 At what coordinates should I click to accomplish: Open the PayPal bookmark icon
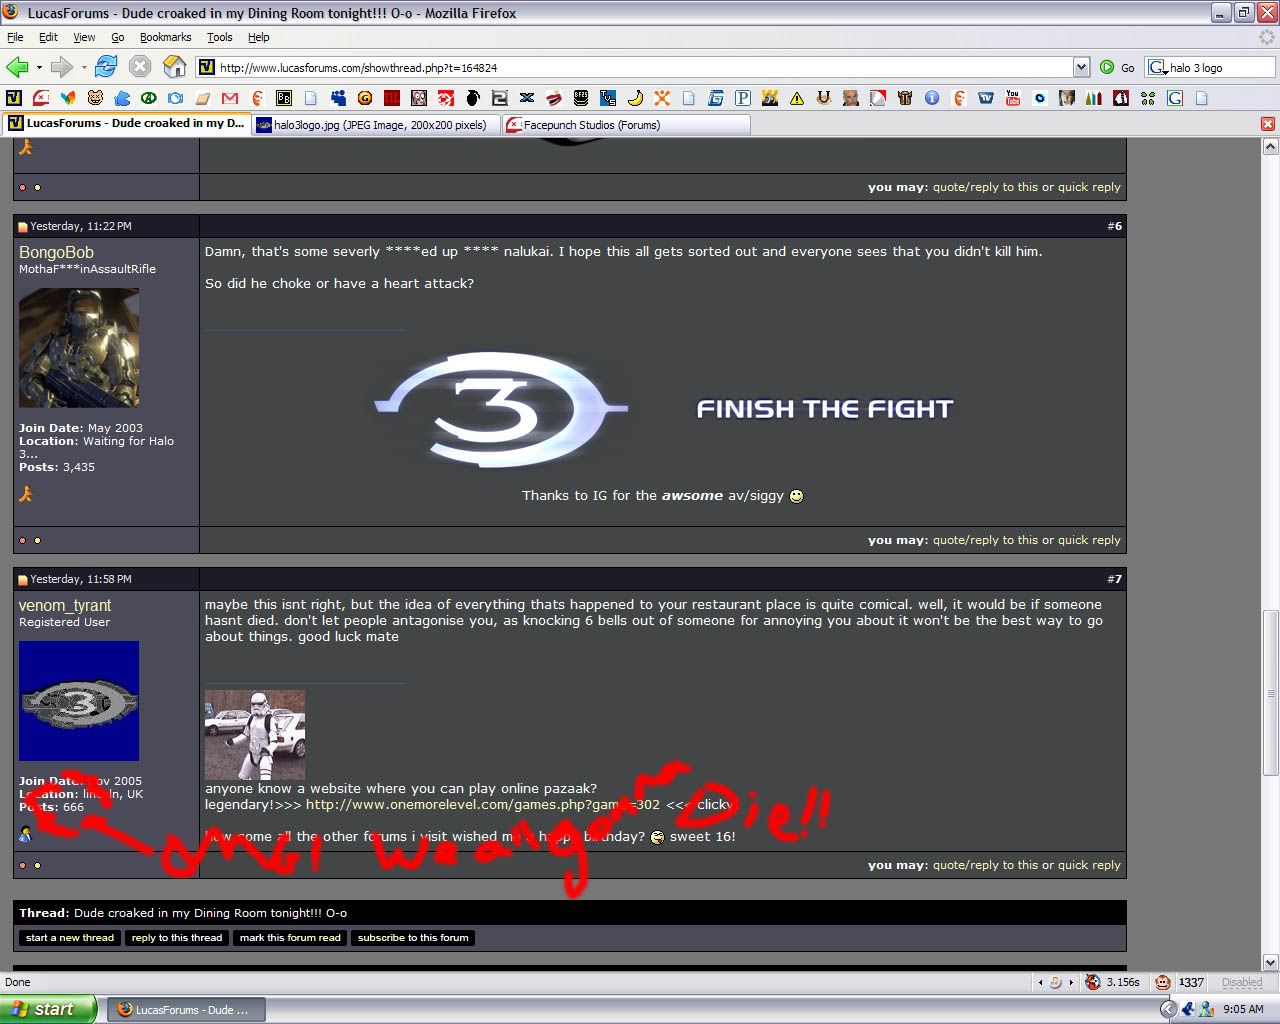tap(743, 98)
